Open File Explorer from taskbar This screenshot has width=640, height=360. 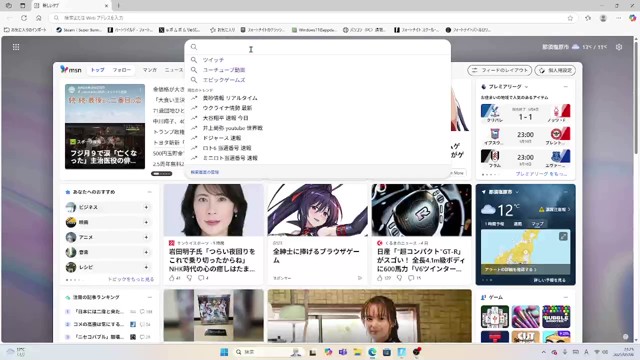click(x=358, y=352)
